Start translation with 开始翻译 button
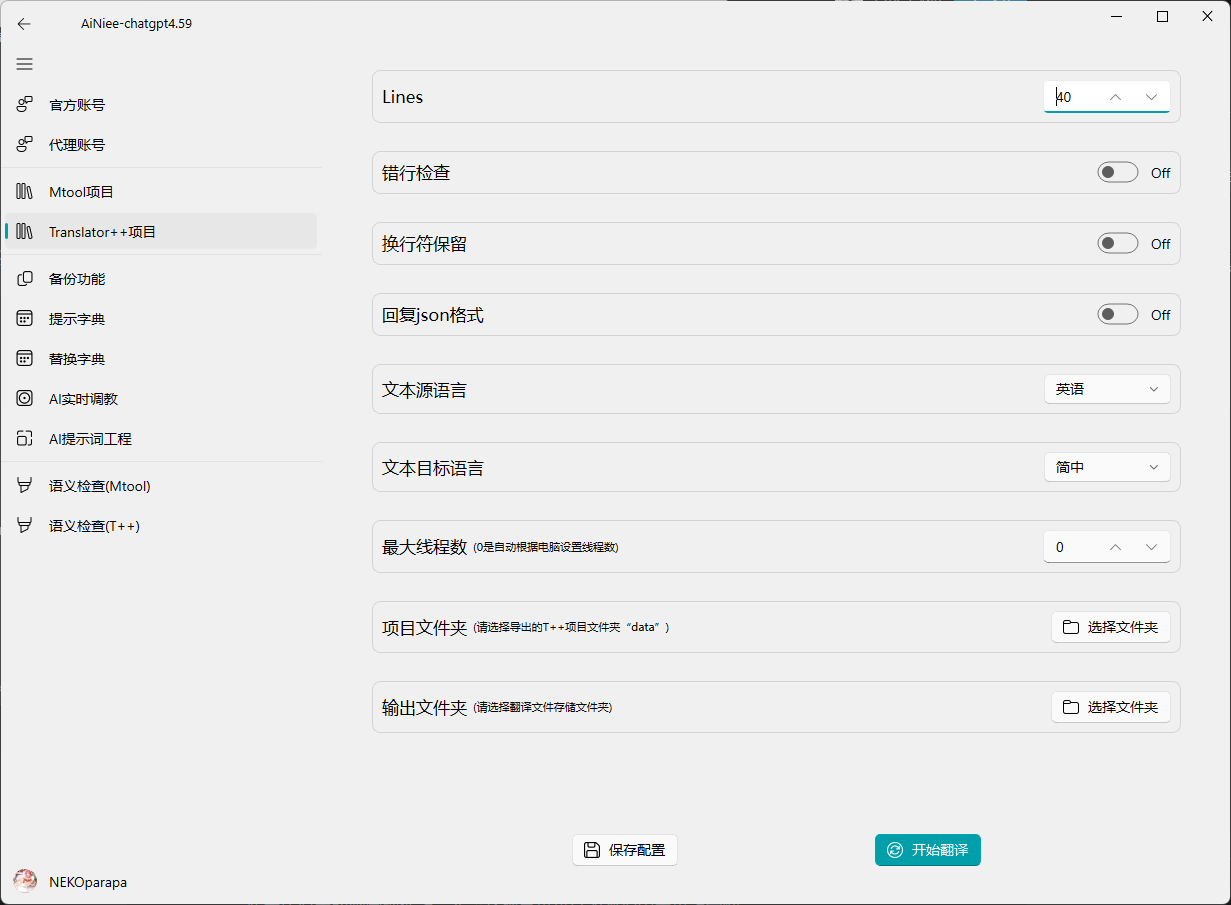The width and height of the screenshot is (1231, 905). pos(928,850)
